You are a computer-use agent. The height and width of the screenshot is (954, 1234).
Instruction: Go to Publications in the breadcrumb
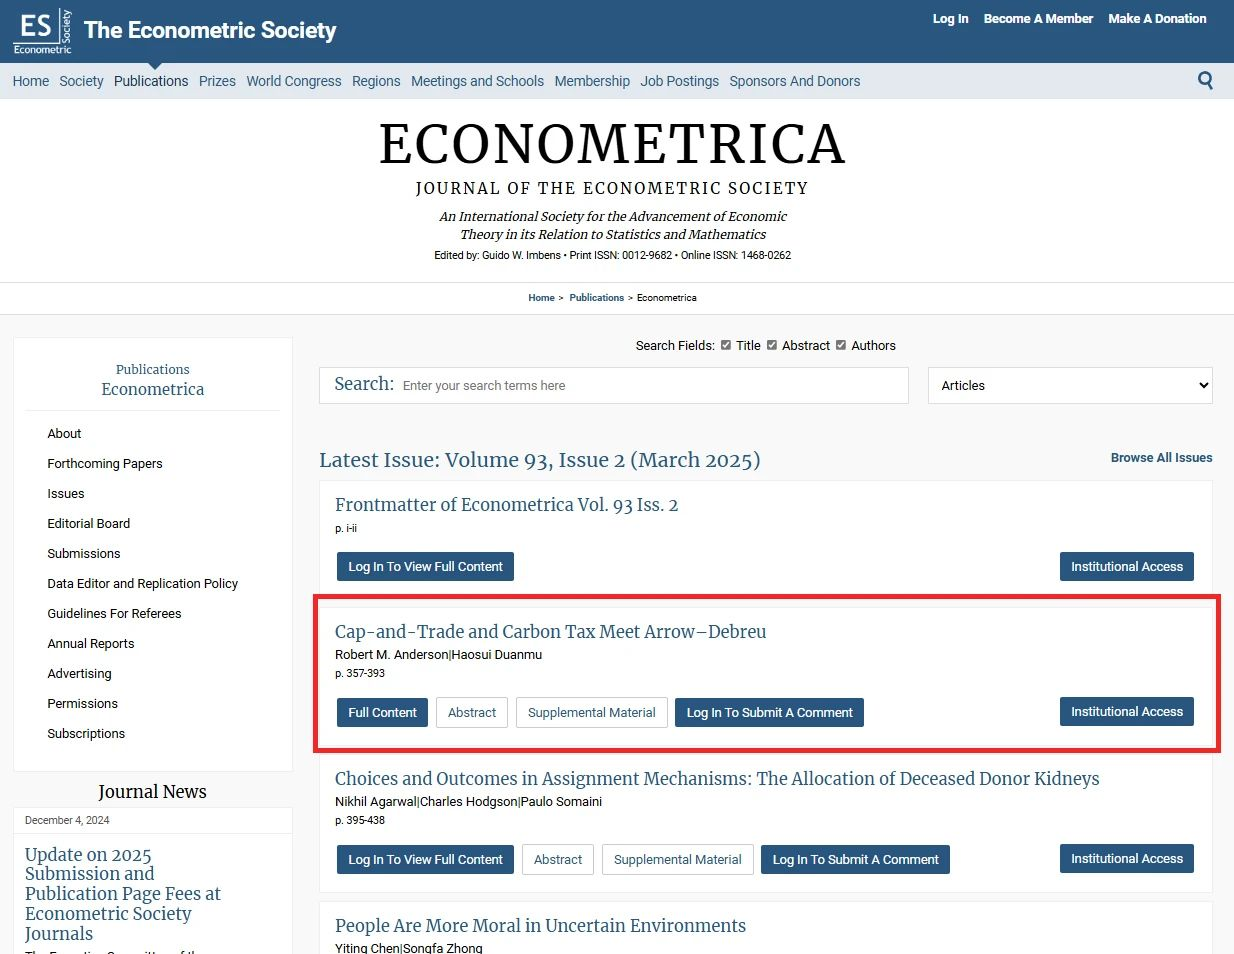pyautogui.click(x=596, y=298)
